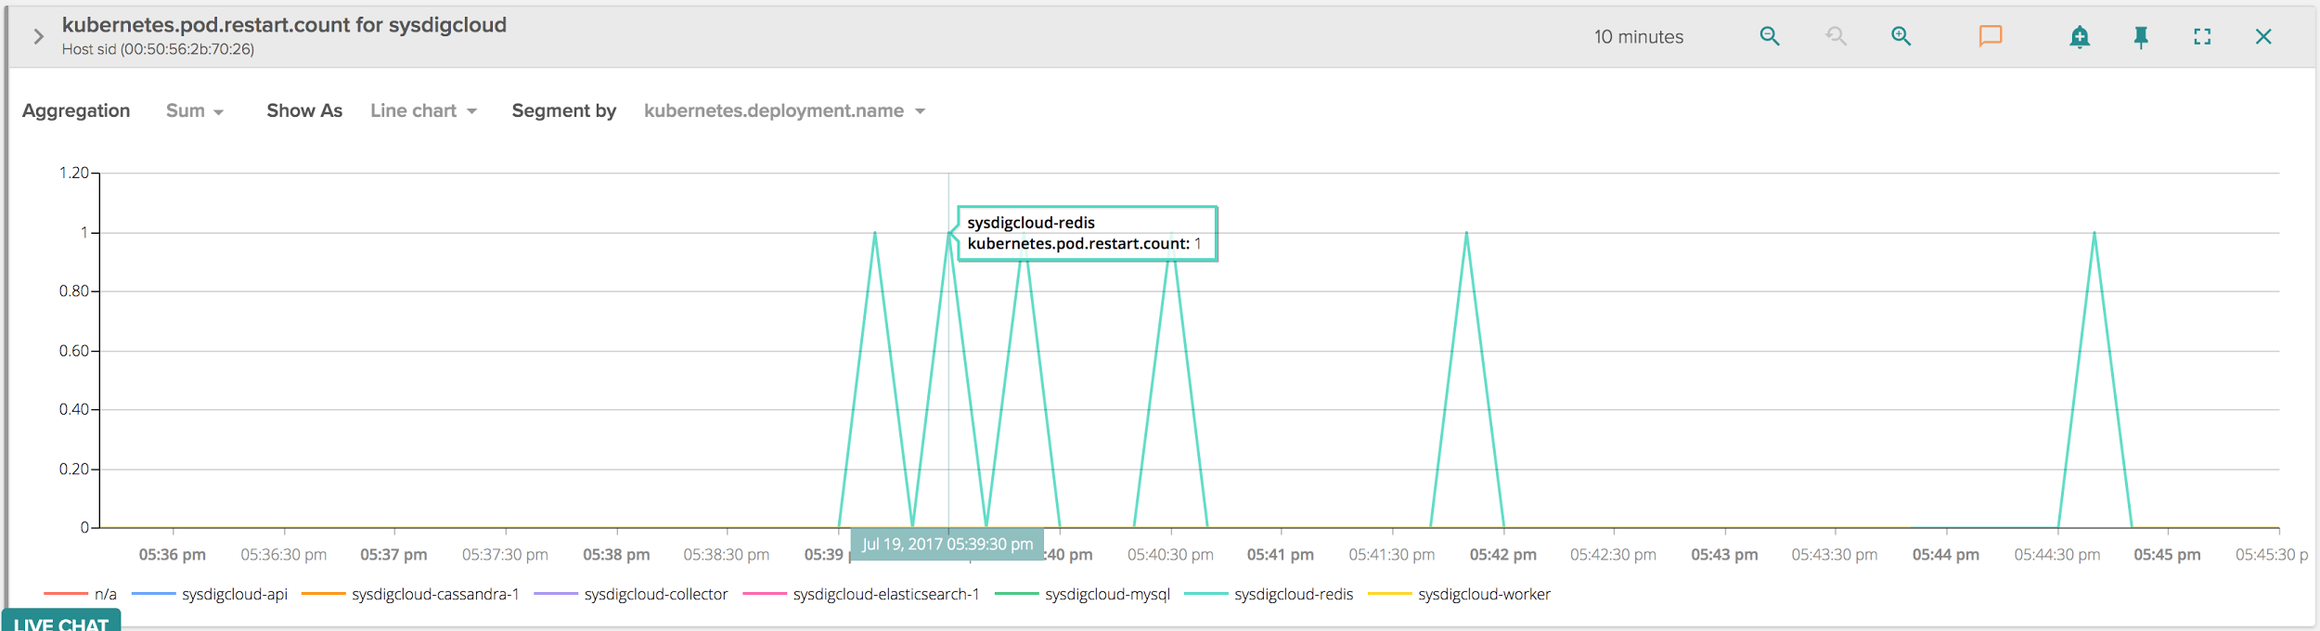Click the 1.20 y-axis value

tap(74, 173)
